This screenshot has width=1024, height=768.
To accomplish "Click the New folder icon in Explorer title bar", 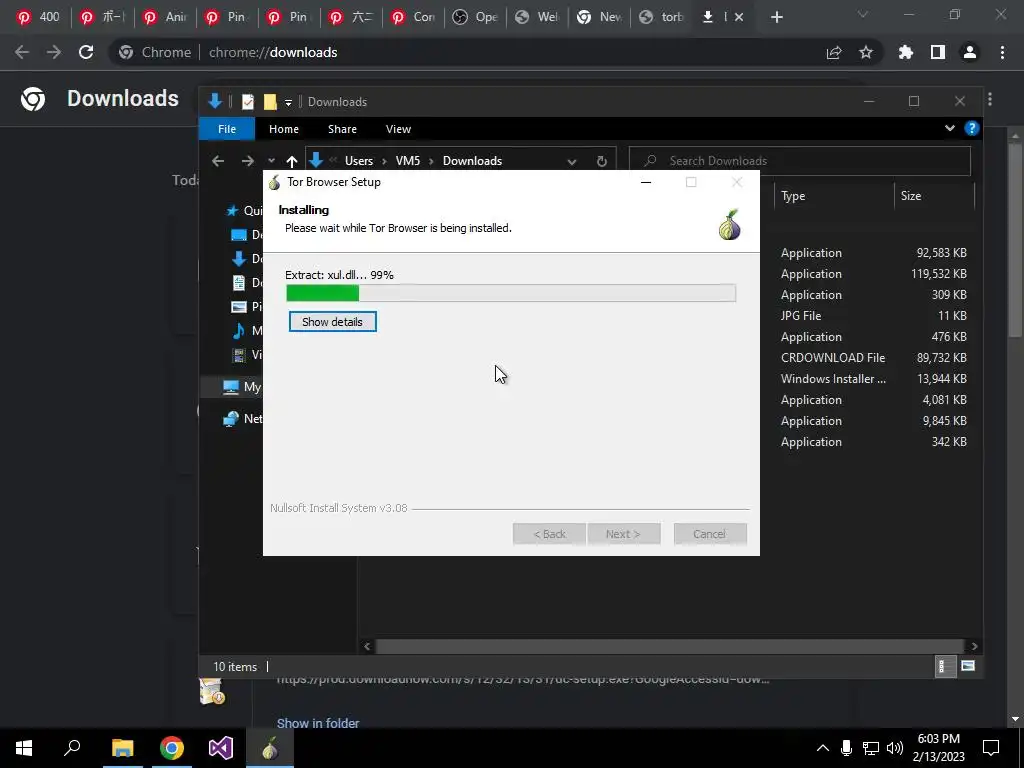I will [270, 102].
